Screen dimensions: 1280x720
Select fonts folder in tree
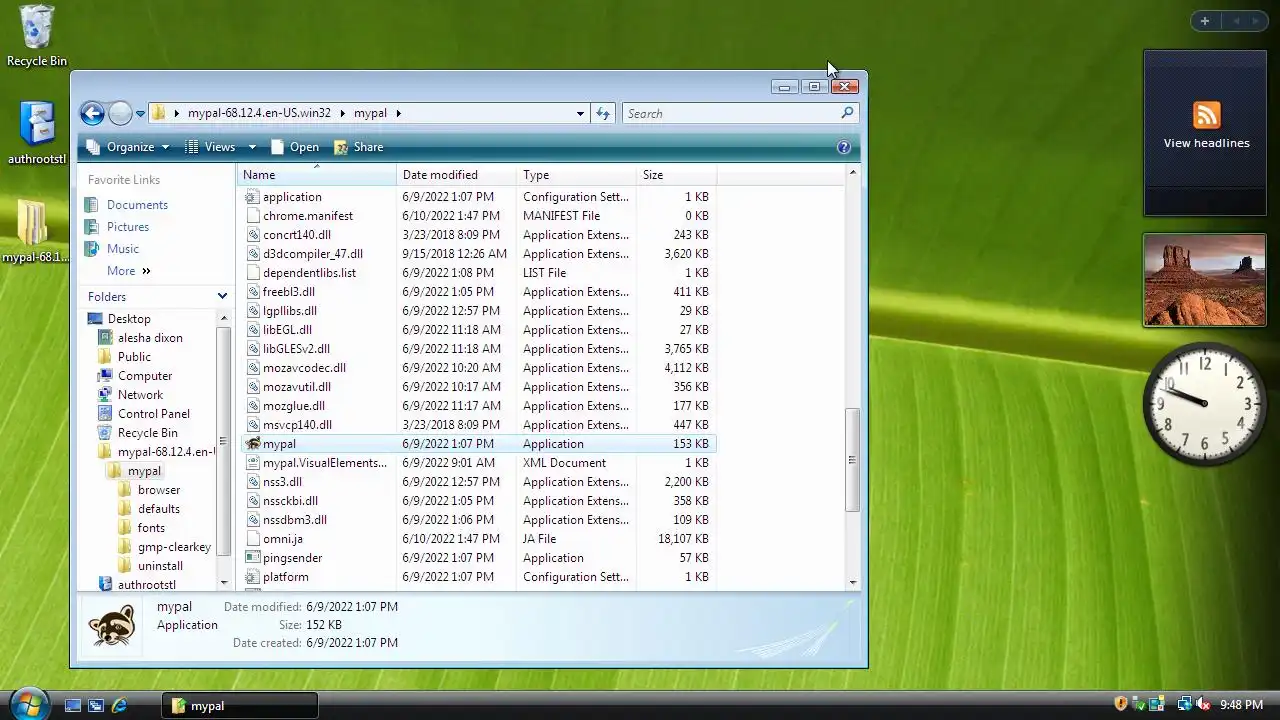[x=151, y=528]
